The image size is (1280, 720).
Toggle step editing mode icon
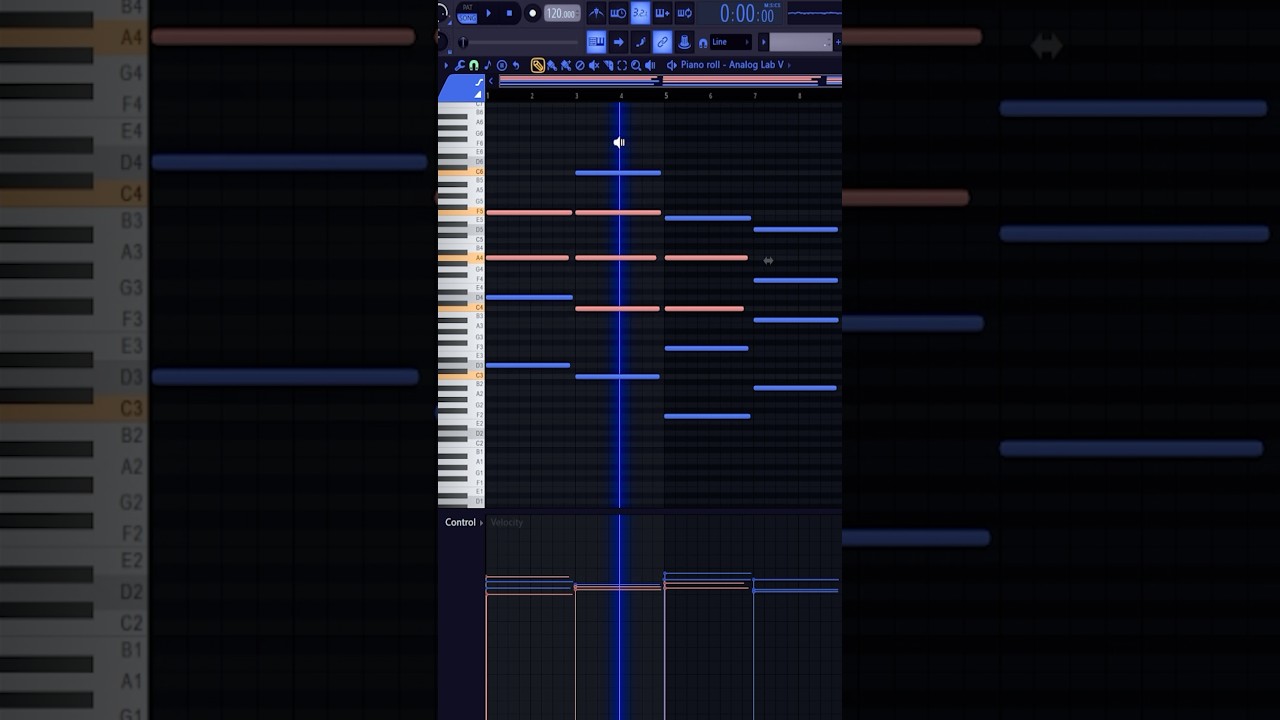[640, 42]
